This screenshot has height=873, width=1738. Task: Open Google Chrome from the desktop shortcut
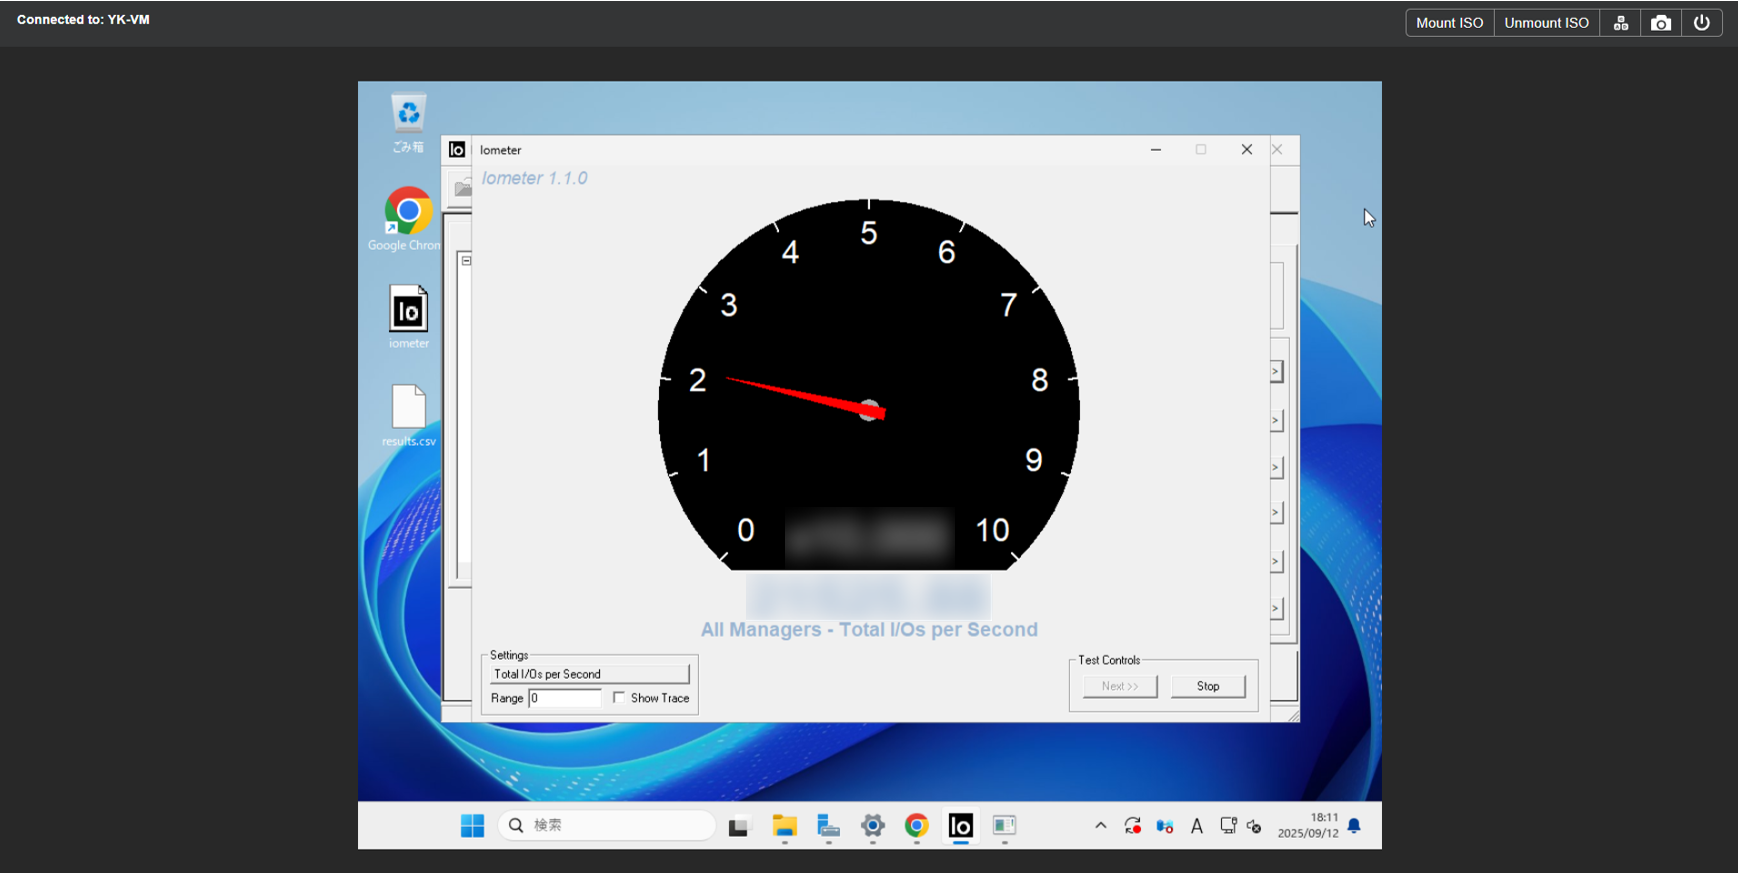click(408, 212)
